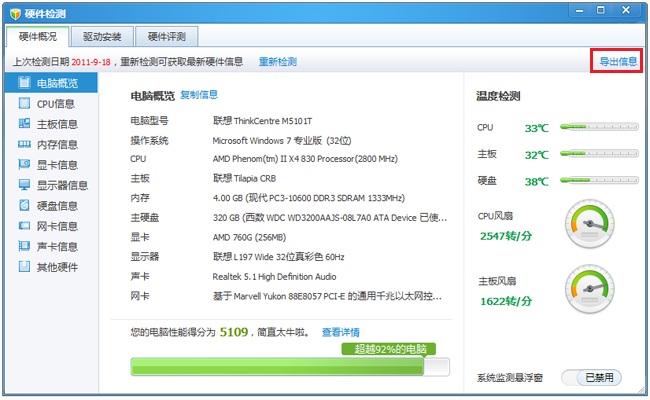Viewport: 650px width, 400px height.
Task: Click the CPU信息 sidebar icon
Action: point(24,103)
